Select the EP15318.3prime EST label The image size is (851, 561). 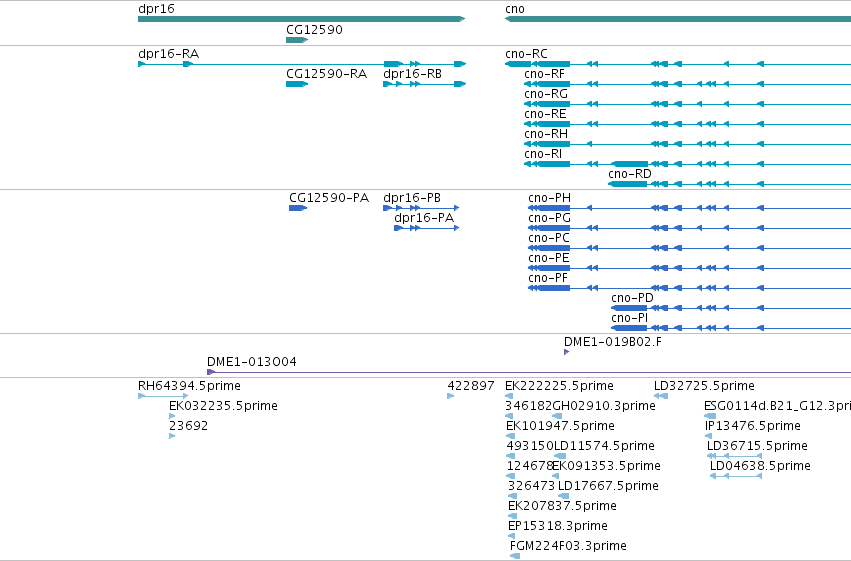tap(558, 527)
